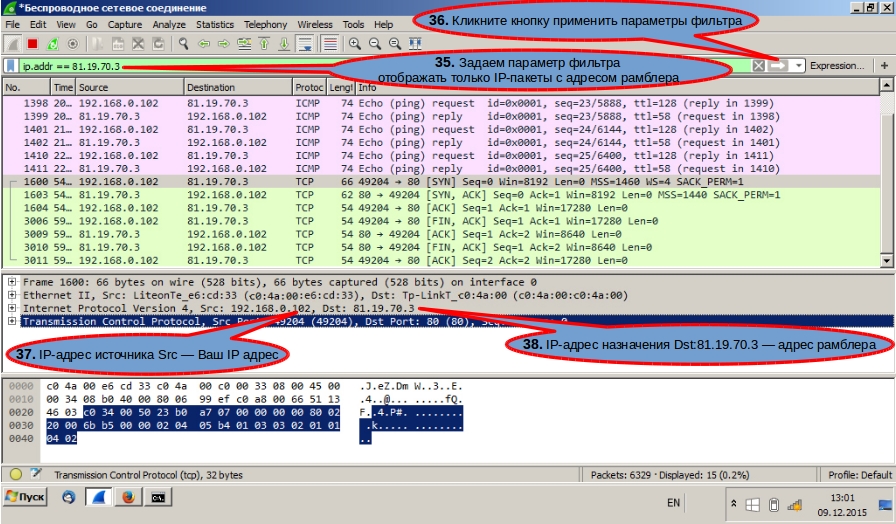Go back in packet history with the left arrow
This screenshot has width=896, height=524.
click(203, 44)
